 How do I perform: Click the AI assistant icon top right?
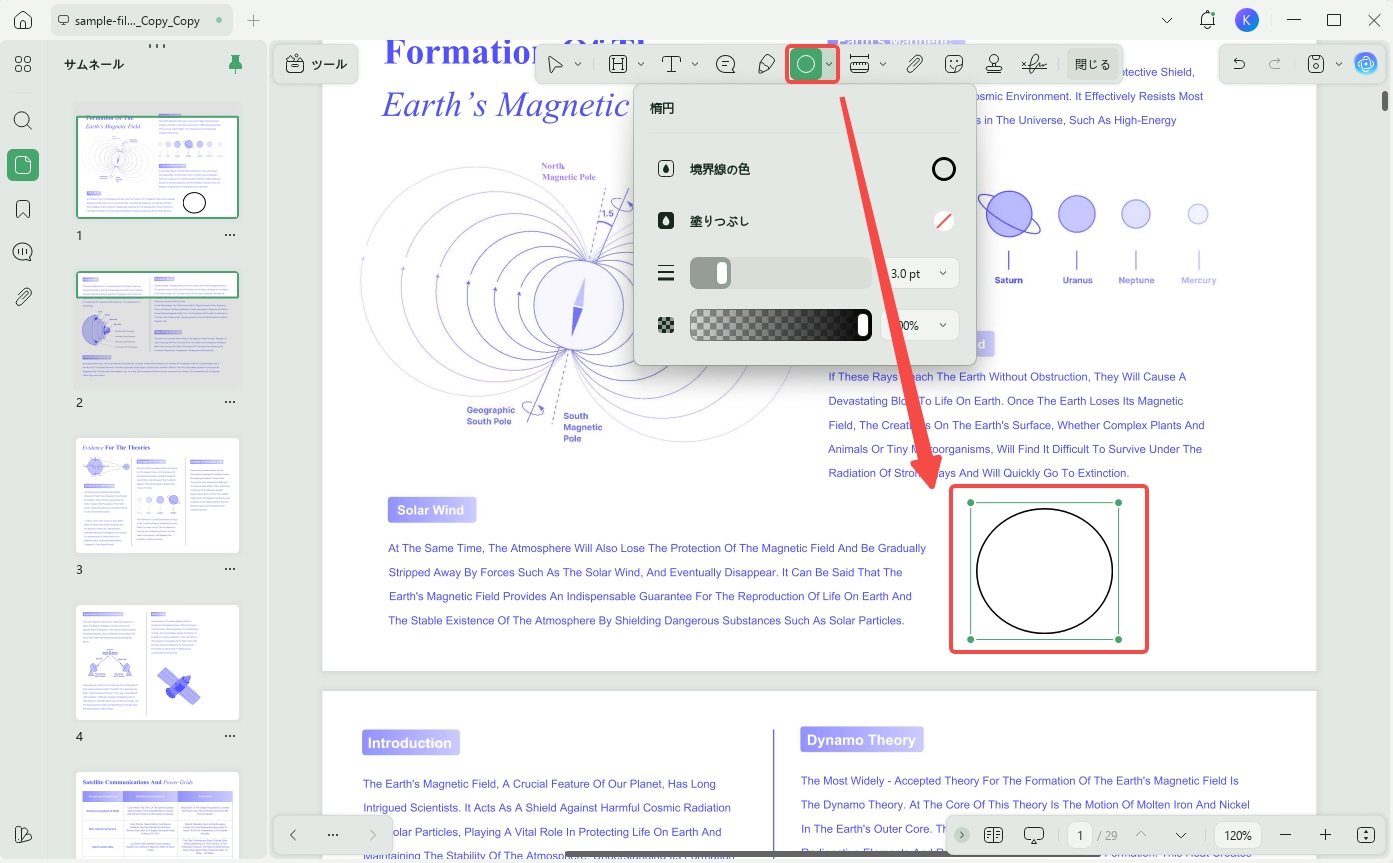pos(1366,64)
